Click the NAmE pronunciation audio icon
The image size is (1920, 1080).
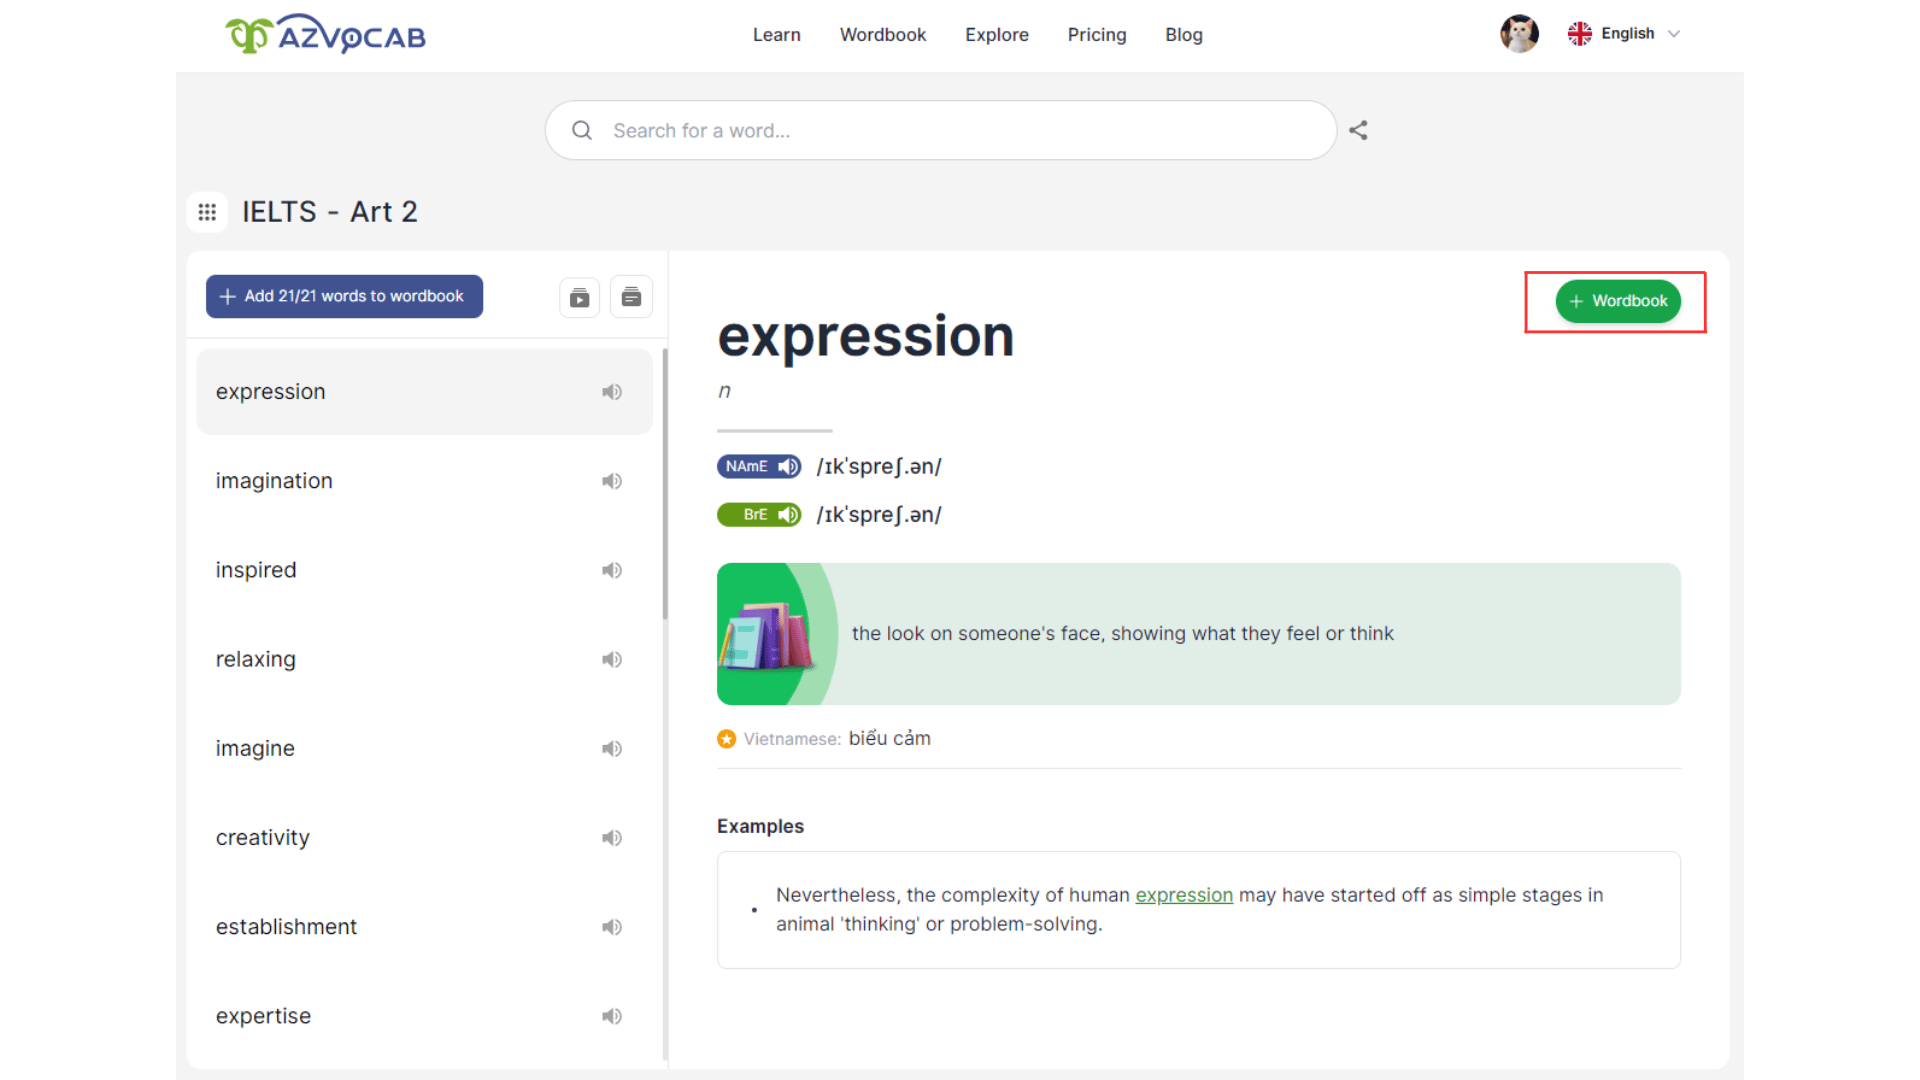click(x=787, y=465)
